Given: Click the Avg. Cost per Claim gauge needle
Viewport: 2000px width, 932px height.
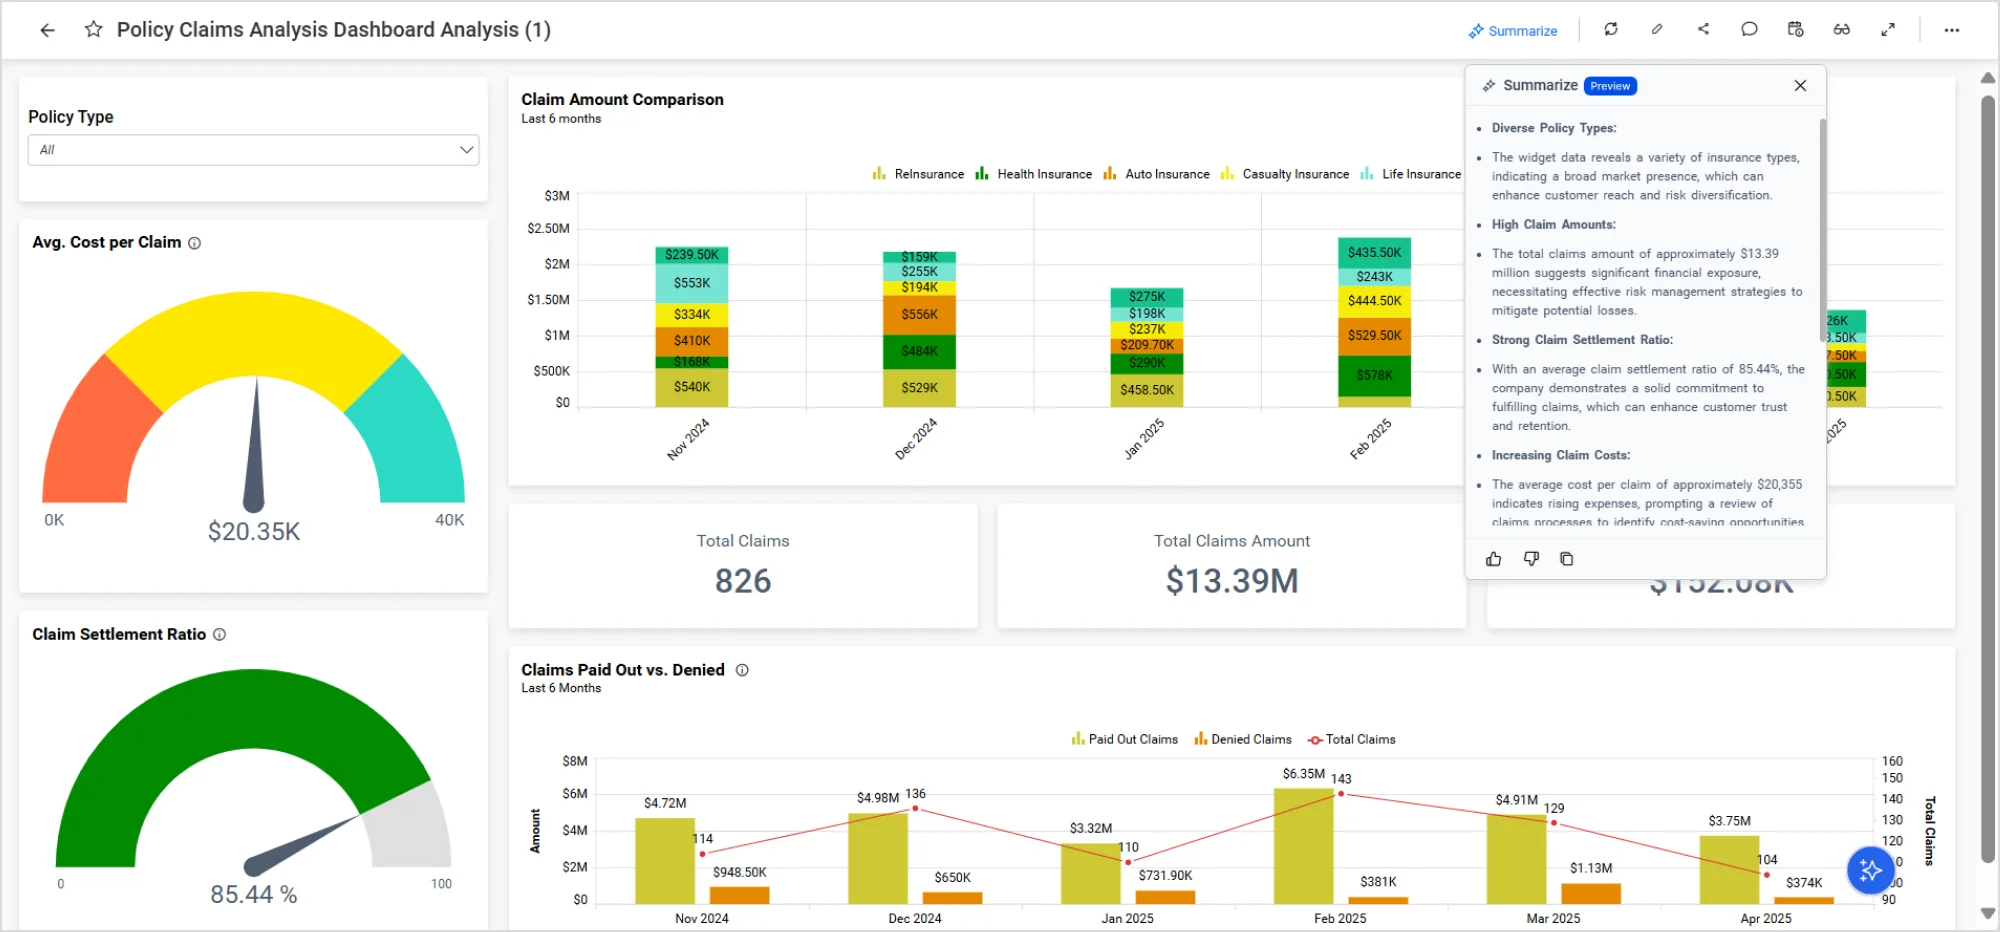Looking at the screenshot, I should 255,445.
